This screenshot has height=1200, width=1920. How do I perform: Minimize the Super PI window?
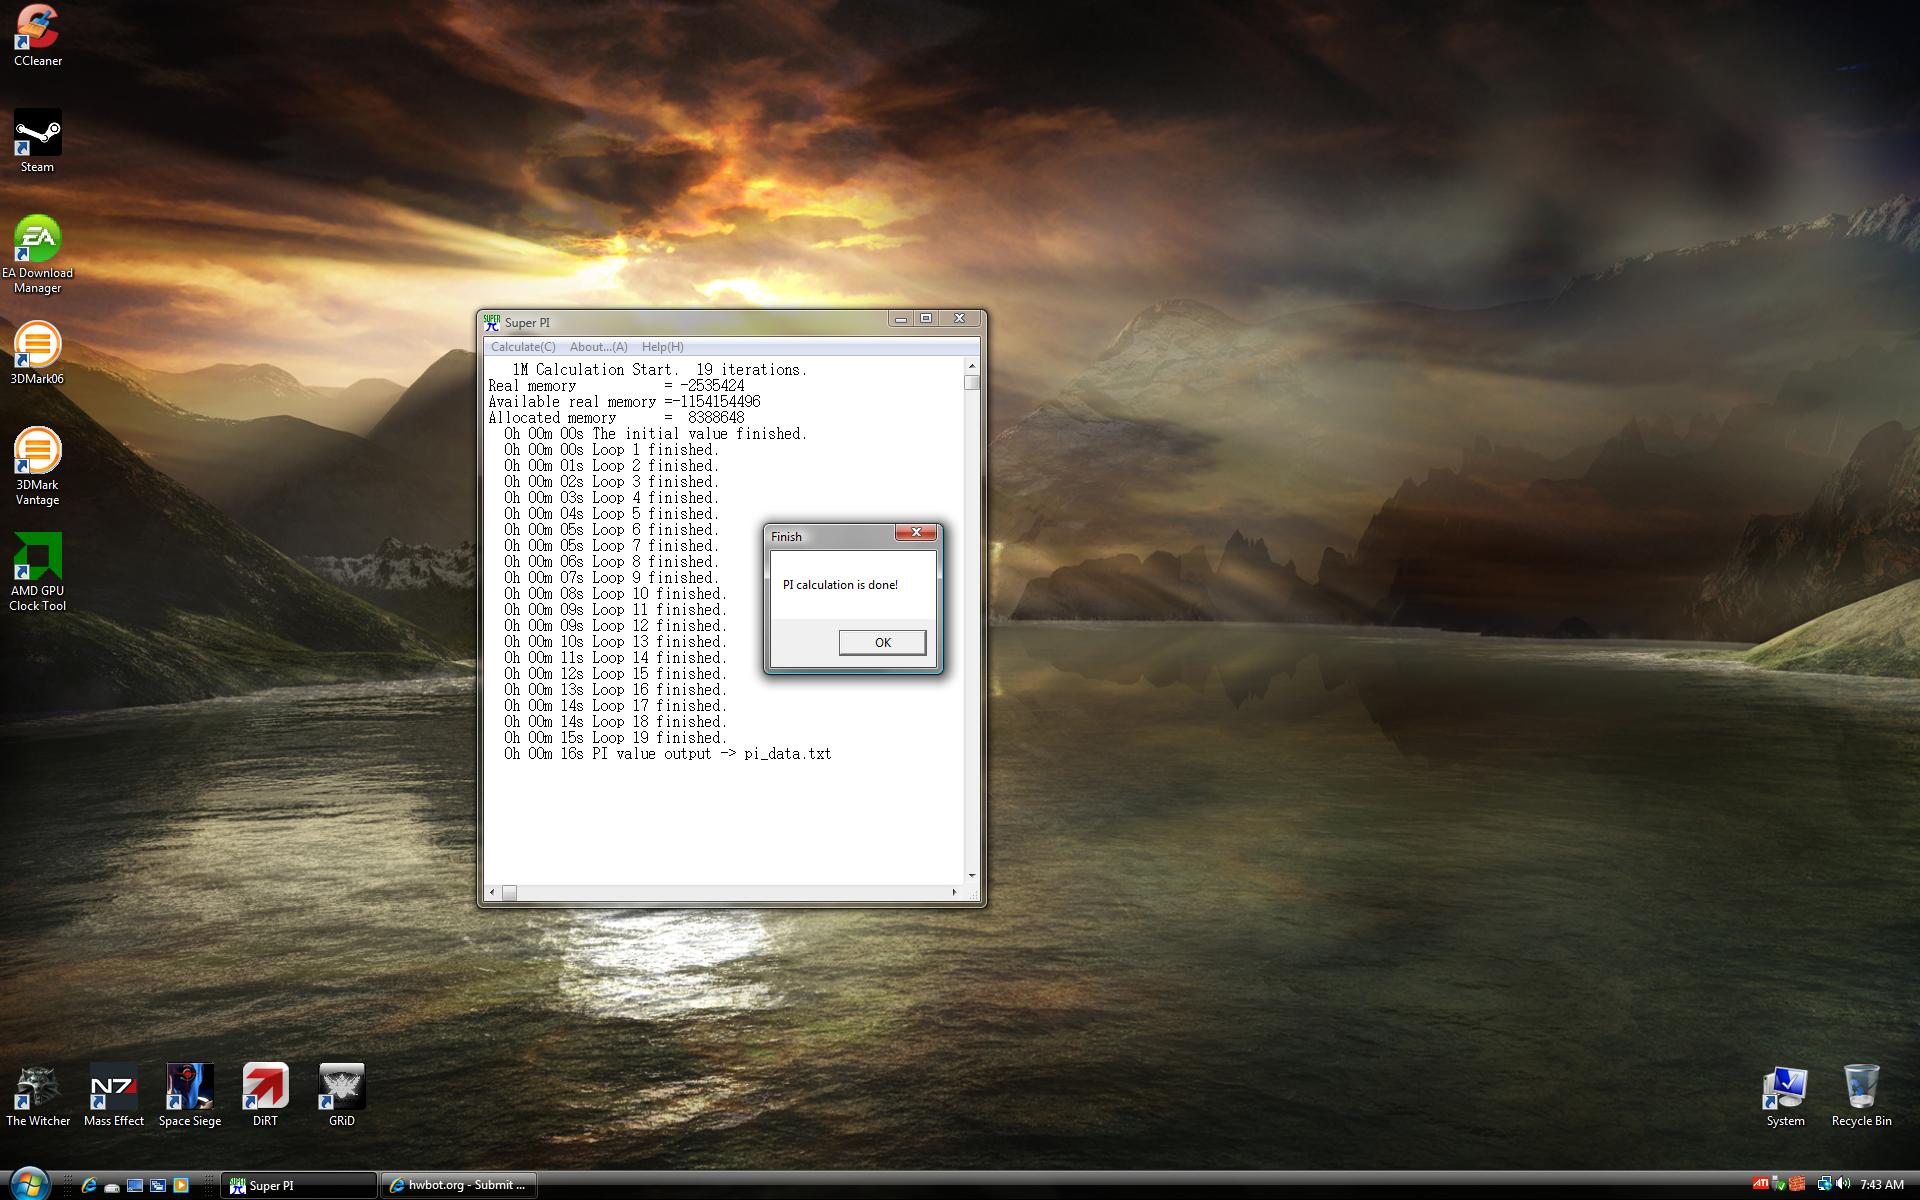pyautogui.click(x=901, y=319)
